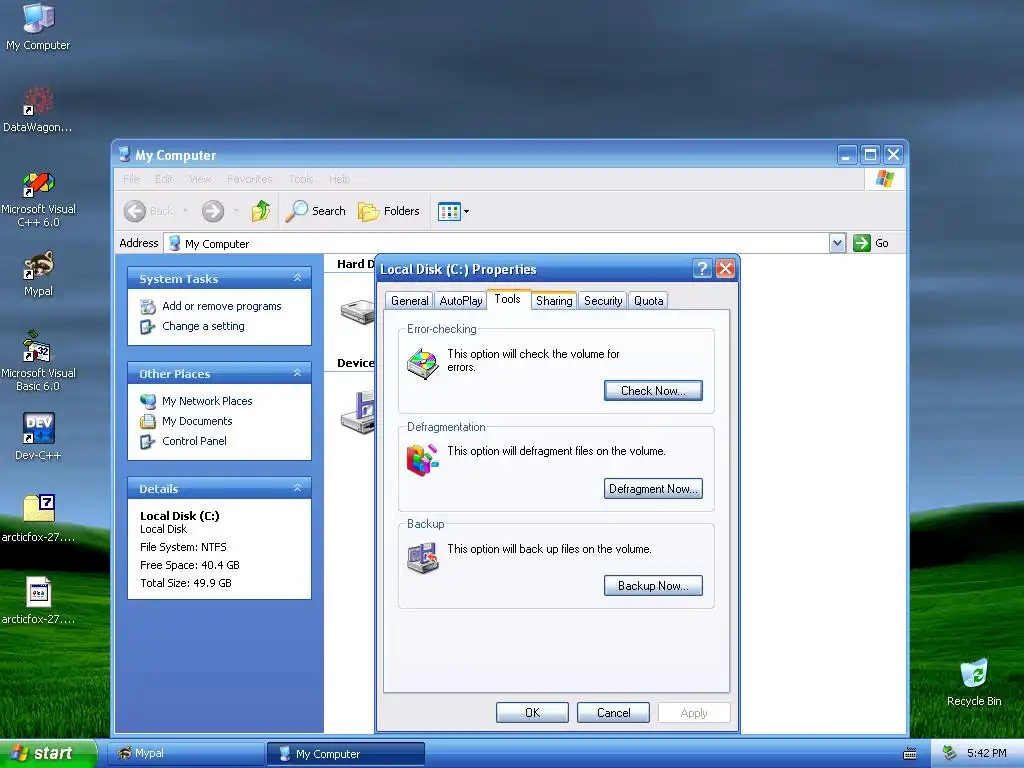Screen dimensions: 1024x768
Task: Click Cancel in the Properties dialog
Action: pos(613,712)
